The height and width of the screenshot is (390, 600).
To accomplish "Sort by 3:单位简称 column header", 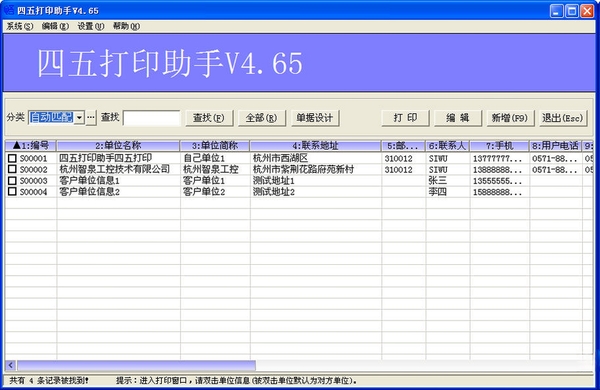I will (x=215, y=146).
